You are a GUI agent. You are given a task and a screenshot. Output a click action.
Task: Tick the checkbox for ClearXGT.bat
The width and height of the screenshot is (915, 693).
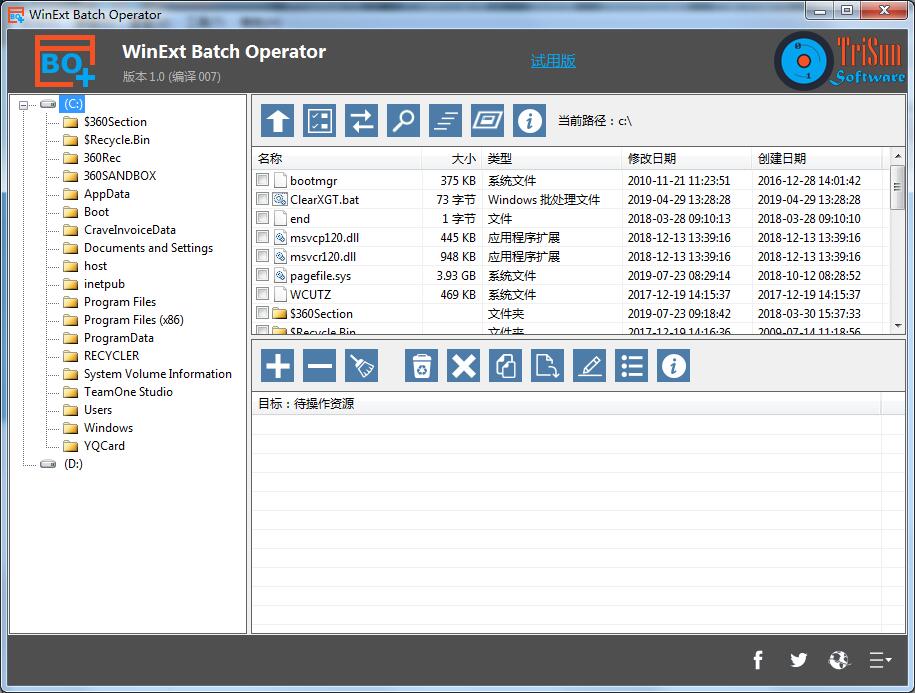[x=263, y=200]
